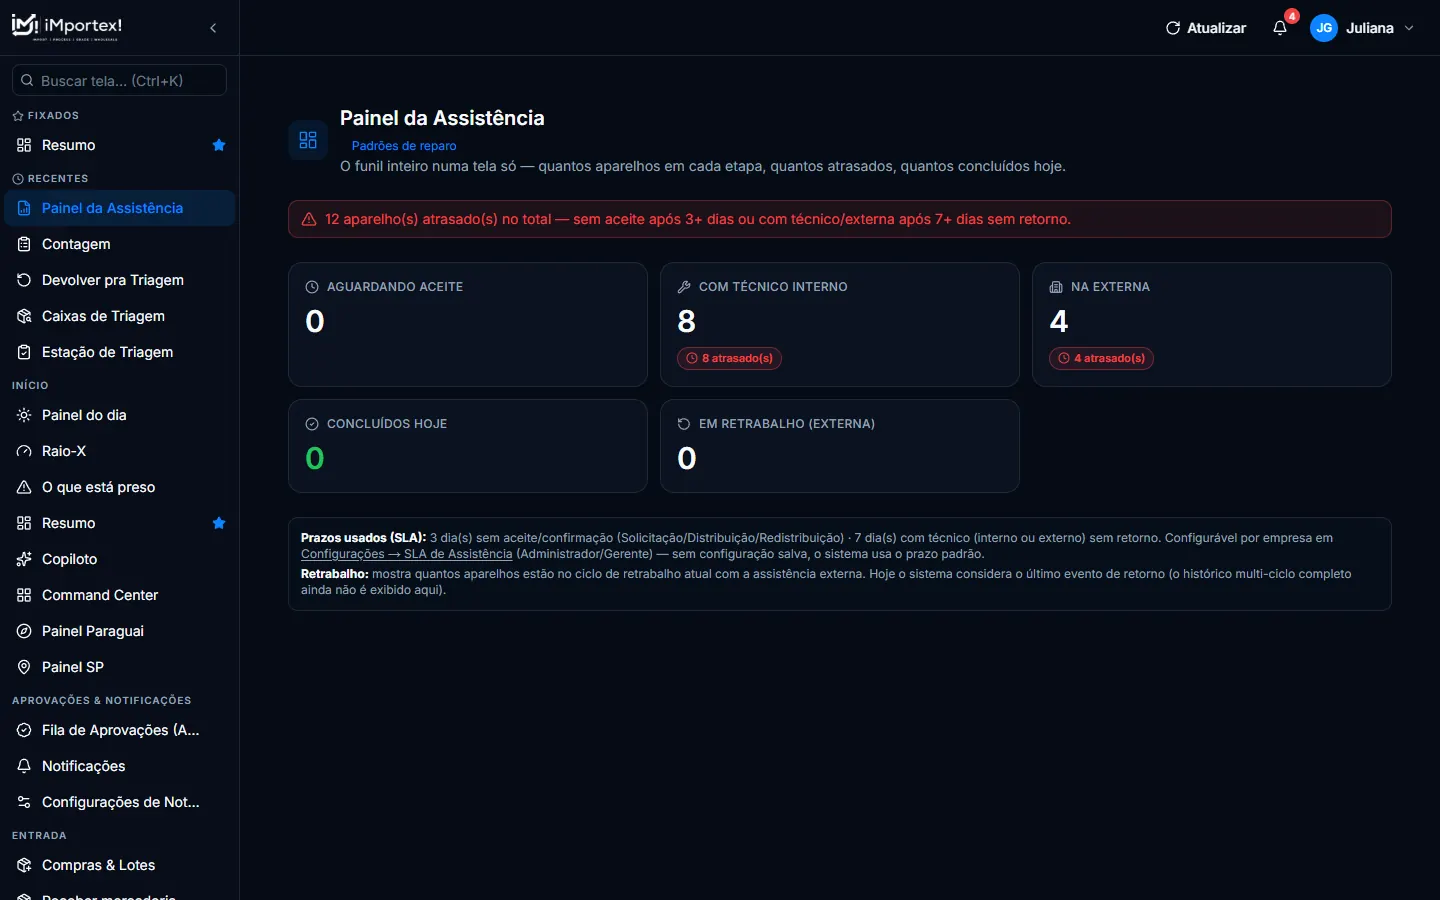The width and height of the screenshot is (1440, 900).
Task: Click the 8 atrasado(s) badge
Action: (729, 358)
